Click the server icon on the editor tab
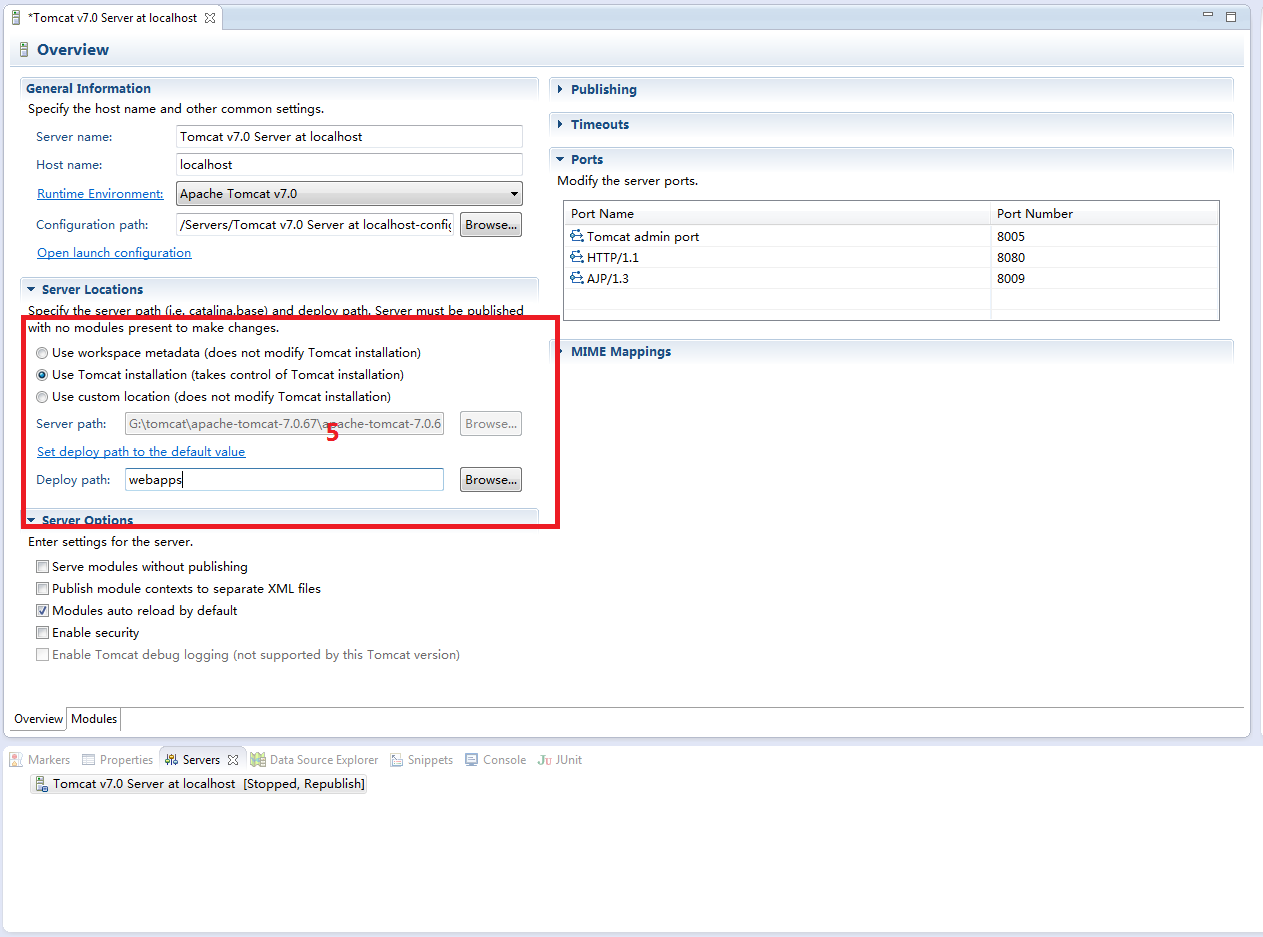The image size is (1263, 937). (x=16, y=18)
